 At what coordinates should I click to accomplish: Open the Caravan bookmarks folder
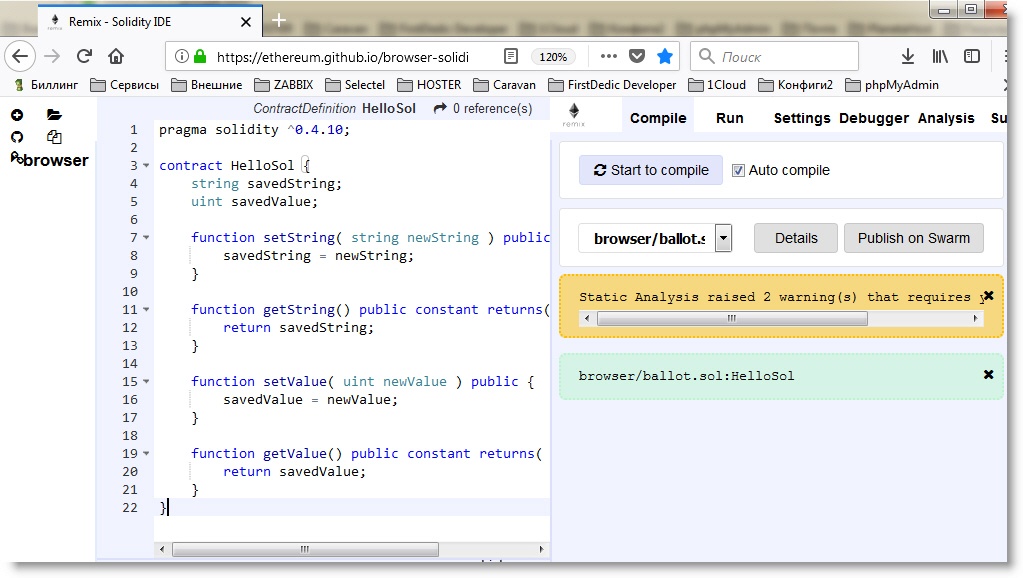(x=504, y=85)
